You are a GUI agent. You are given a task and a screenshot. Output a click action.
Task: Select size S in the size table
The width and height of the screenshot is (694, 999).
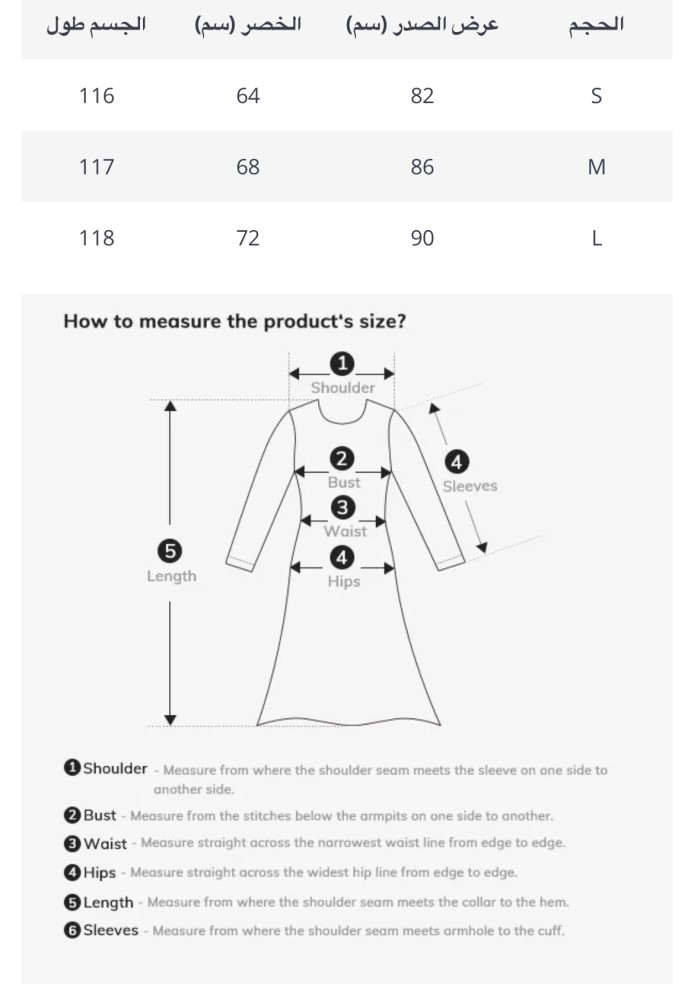tap(596, 96)
